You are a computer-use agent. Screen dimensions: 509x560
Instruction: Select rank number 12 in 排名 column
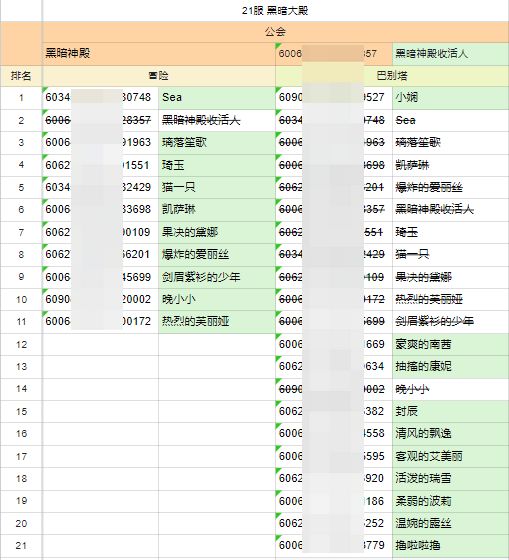(21, 344)
